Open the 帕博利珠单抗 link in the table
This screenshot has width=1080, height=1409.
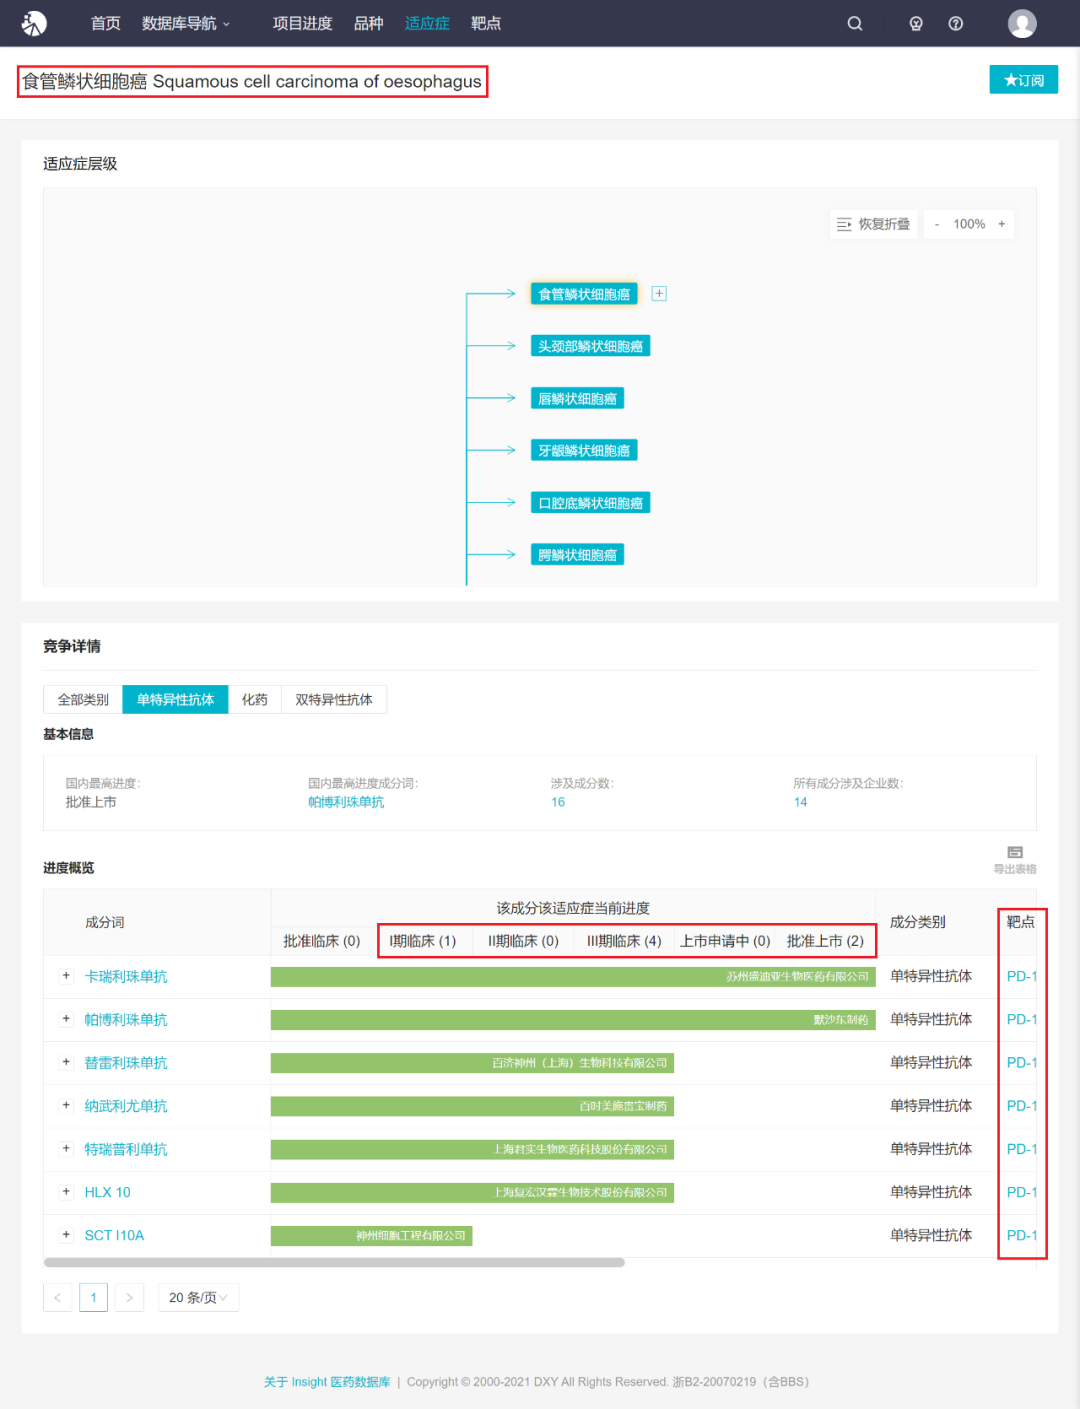[x=126, y=1019]
